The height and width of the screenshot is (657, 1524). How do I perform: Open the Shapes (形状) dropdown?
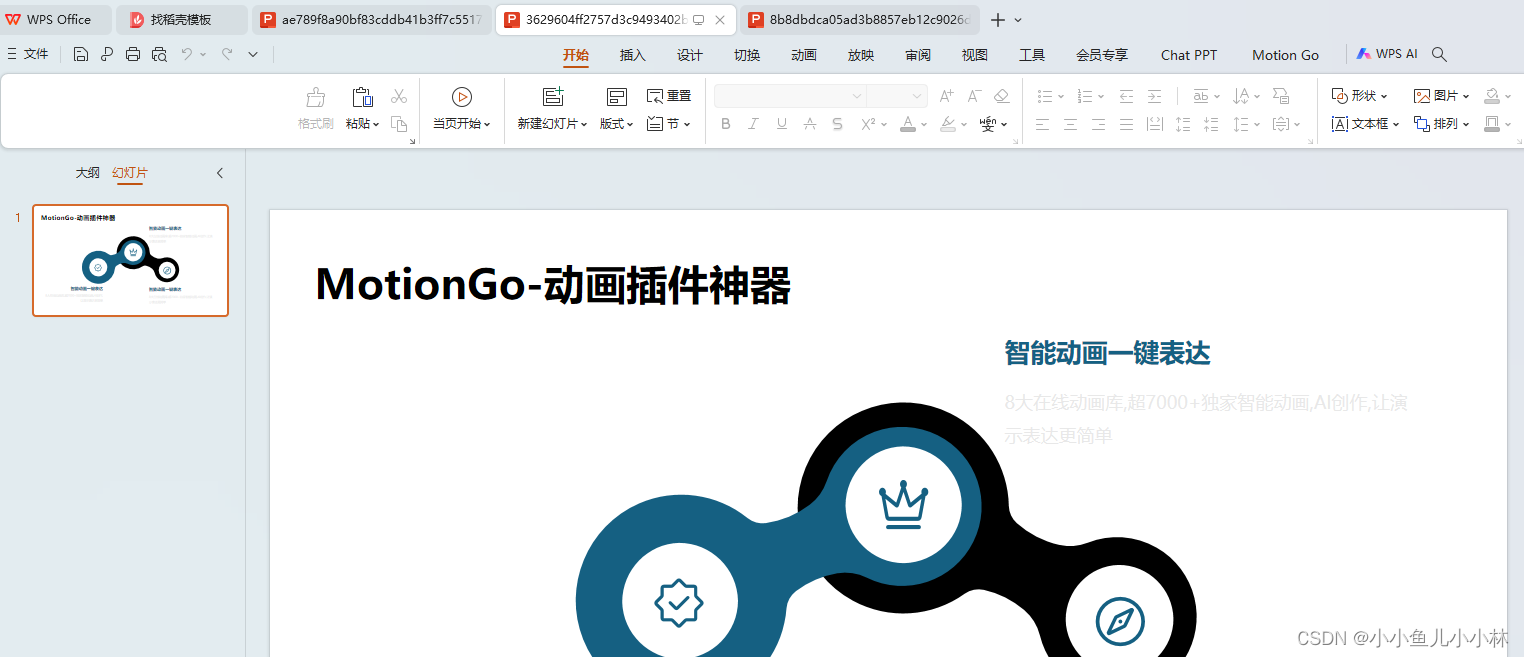(x=1360, y=96)
